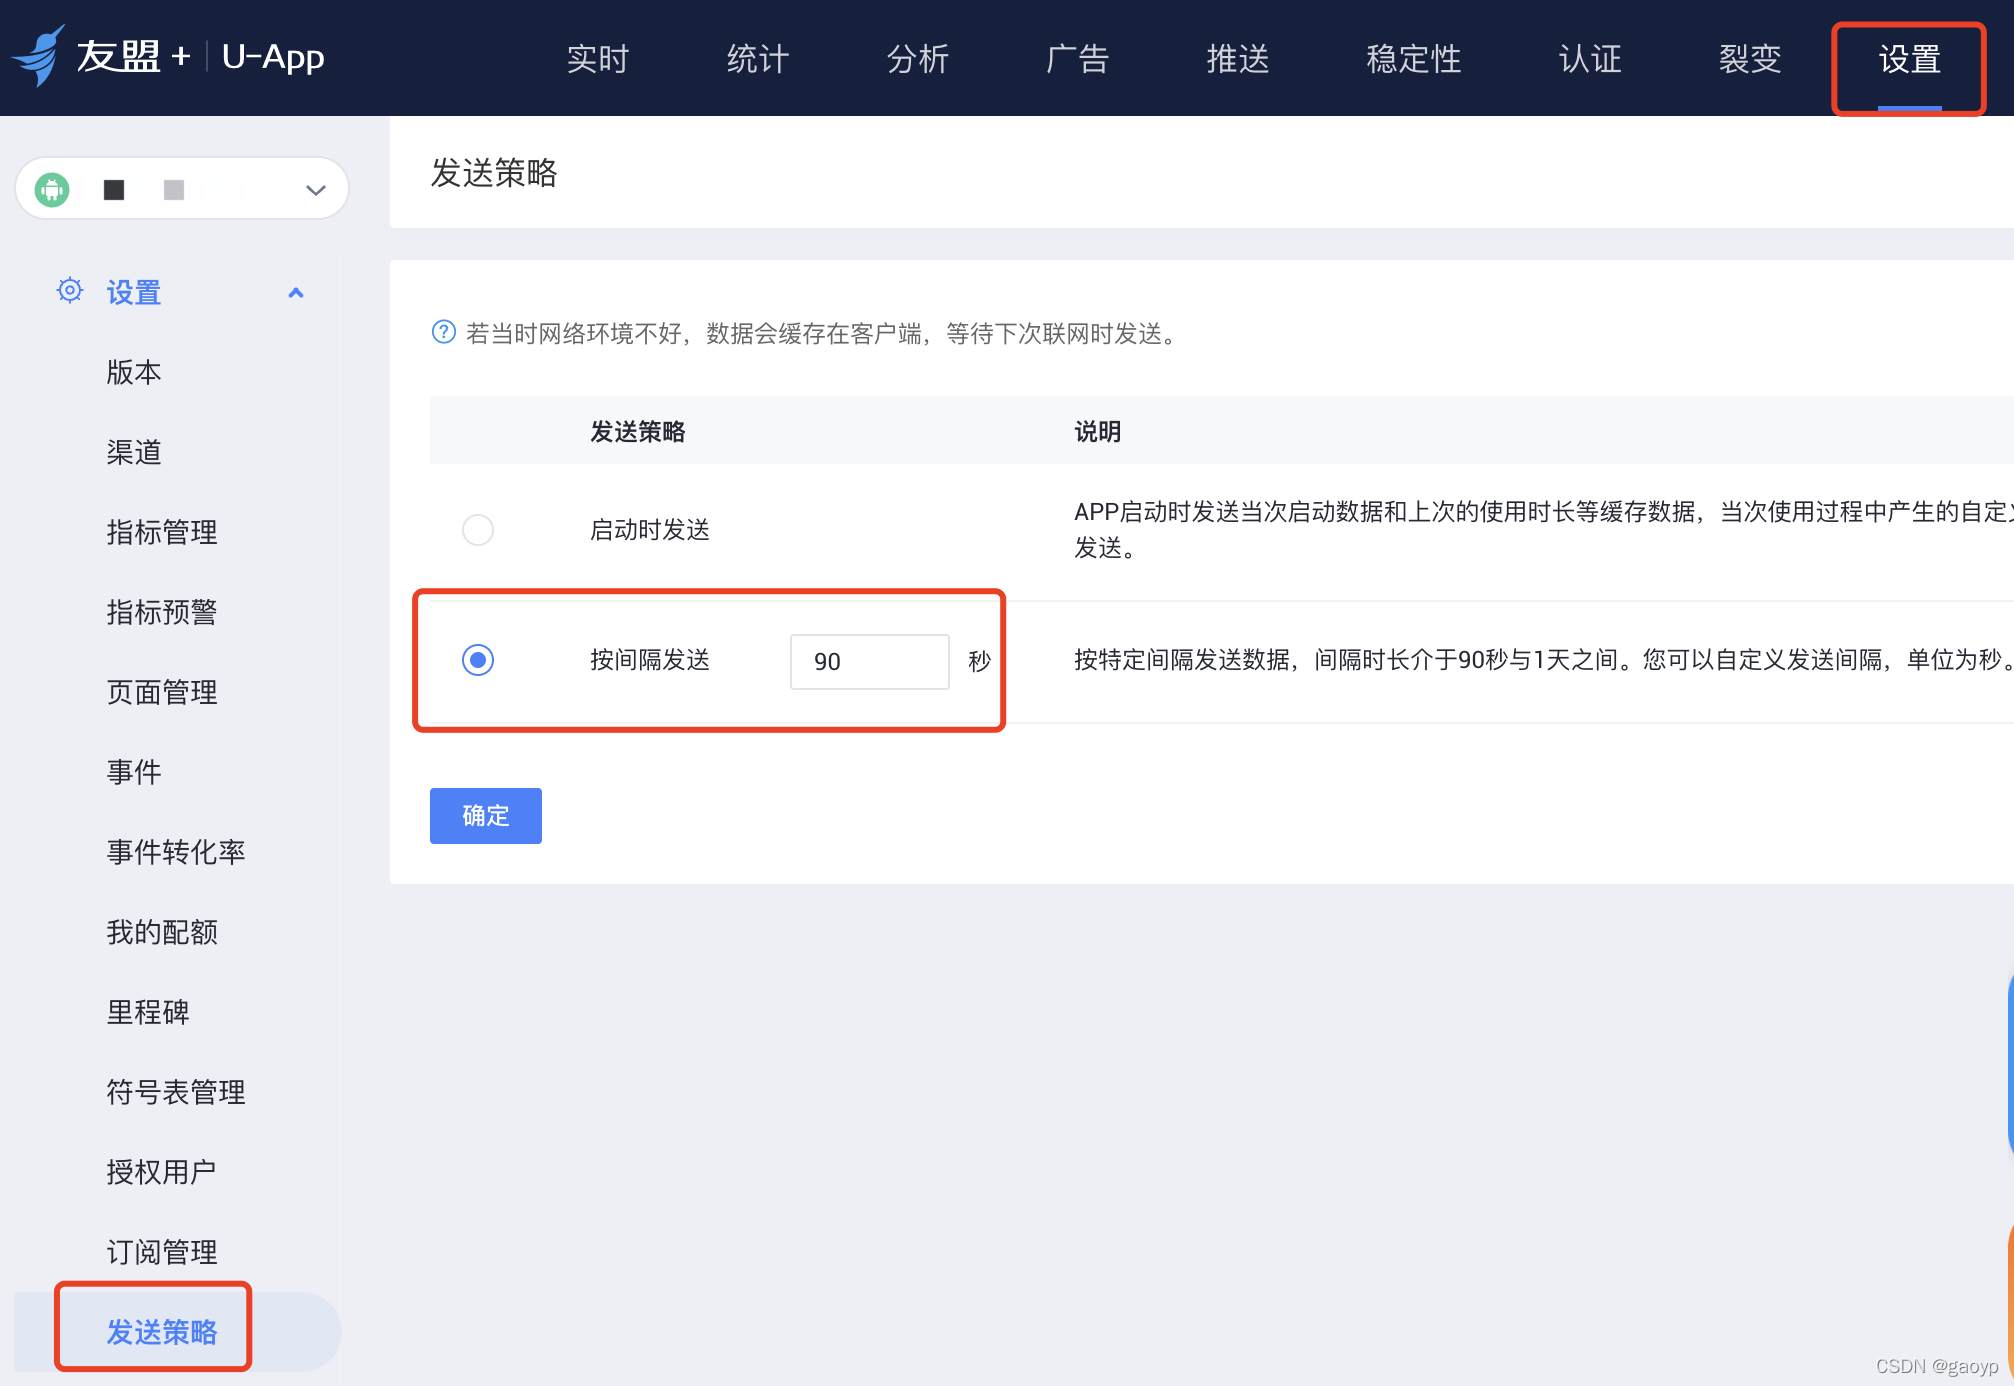
Task: Select the 发送策略 sidebar item
Action: [162, 1332]
